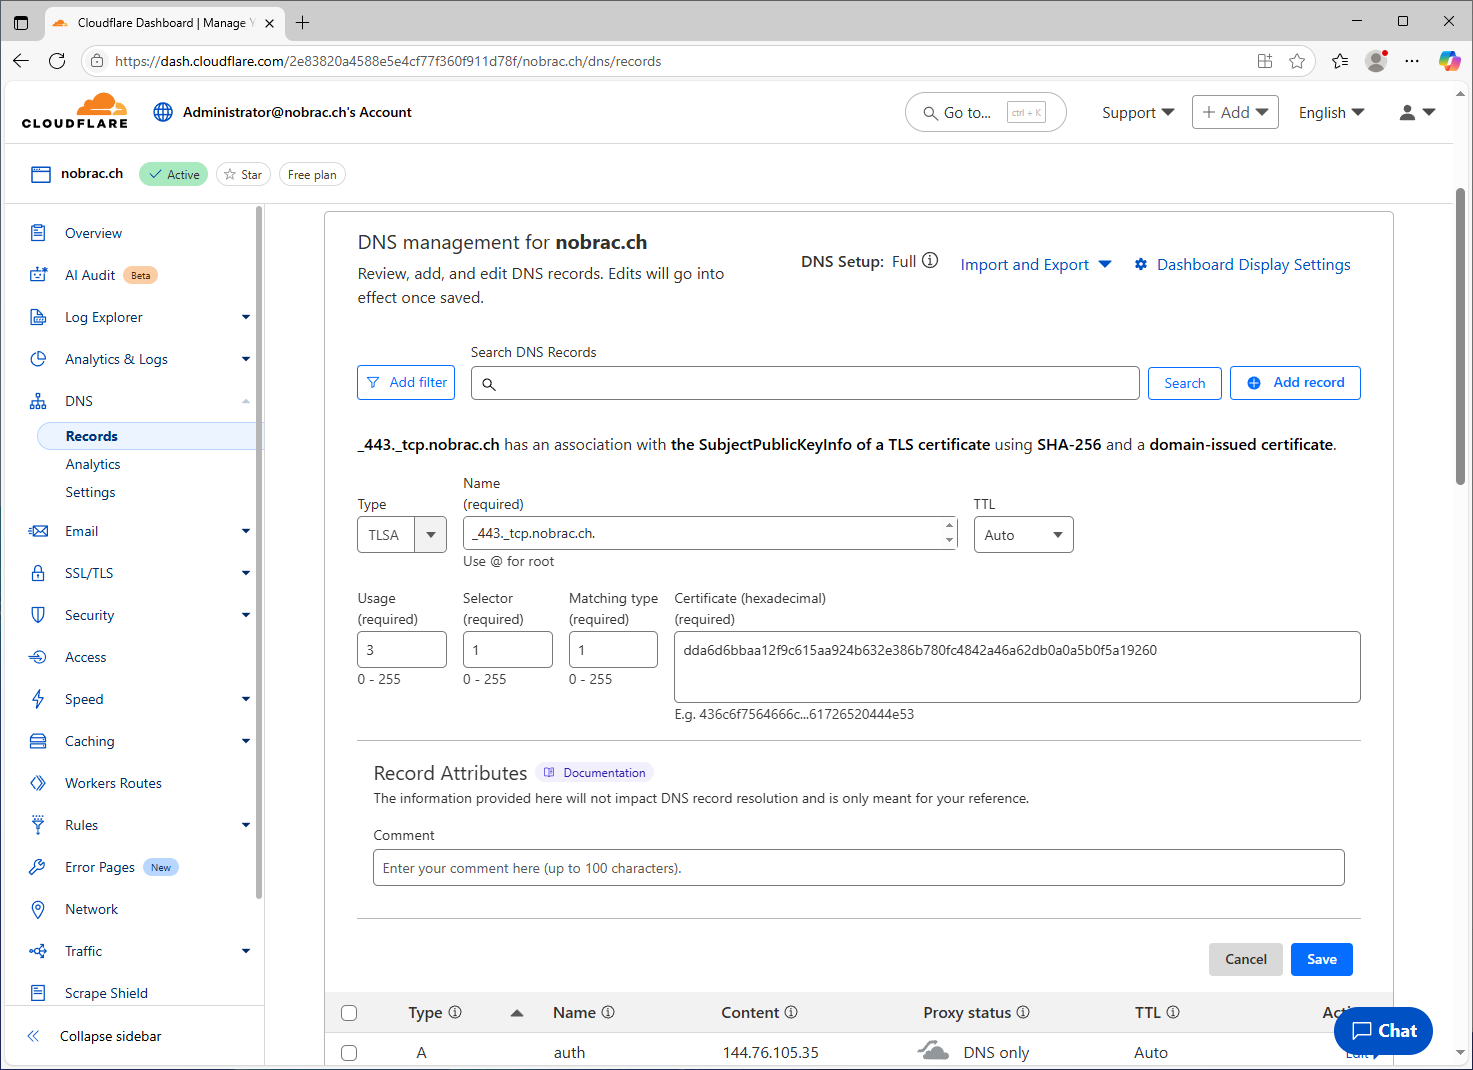Screen dimensions: 1473x1070
Task: Open the TTL Auto dropdown
Action: 1023,535
